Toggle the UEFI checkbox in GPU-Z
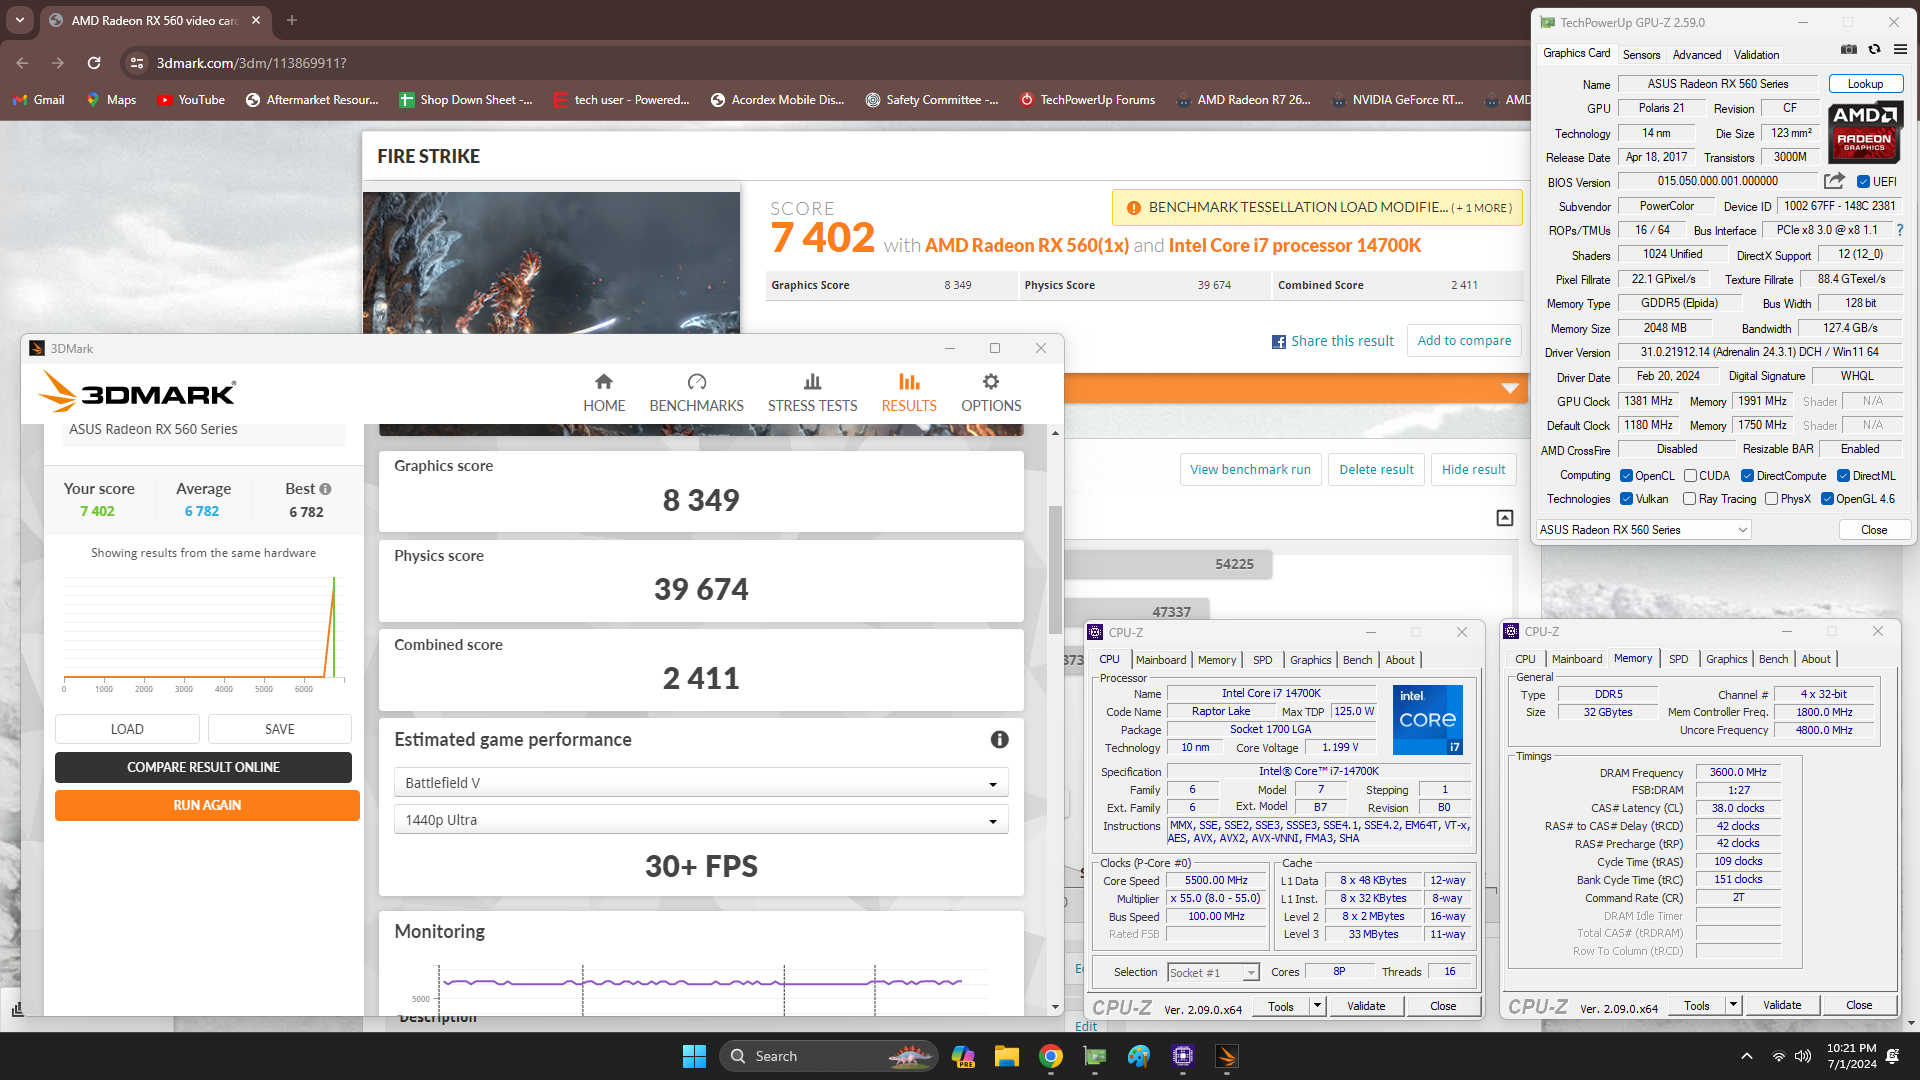1920x1080 pixels. [x=1863, y=182]
